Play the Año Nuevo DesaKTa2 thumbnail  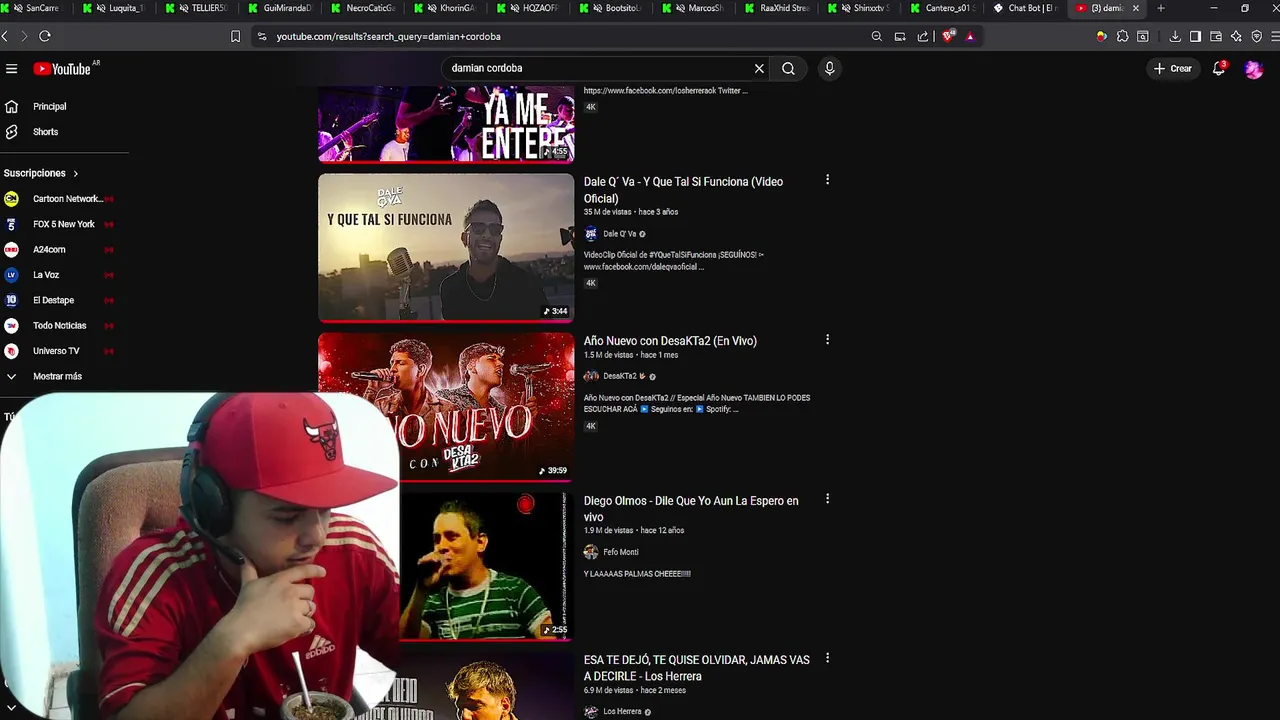446,406
